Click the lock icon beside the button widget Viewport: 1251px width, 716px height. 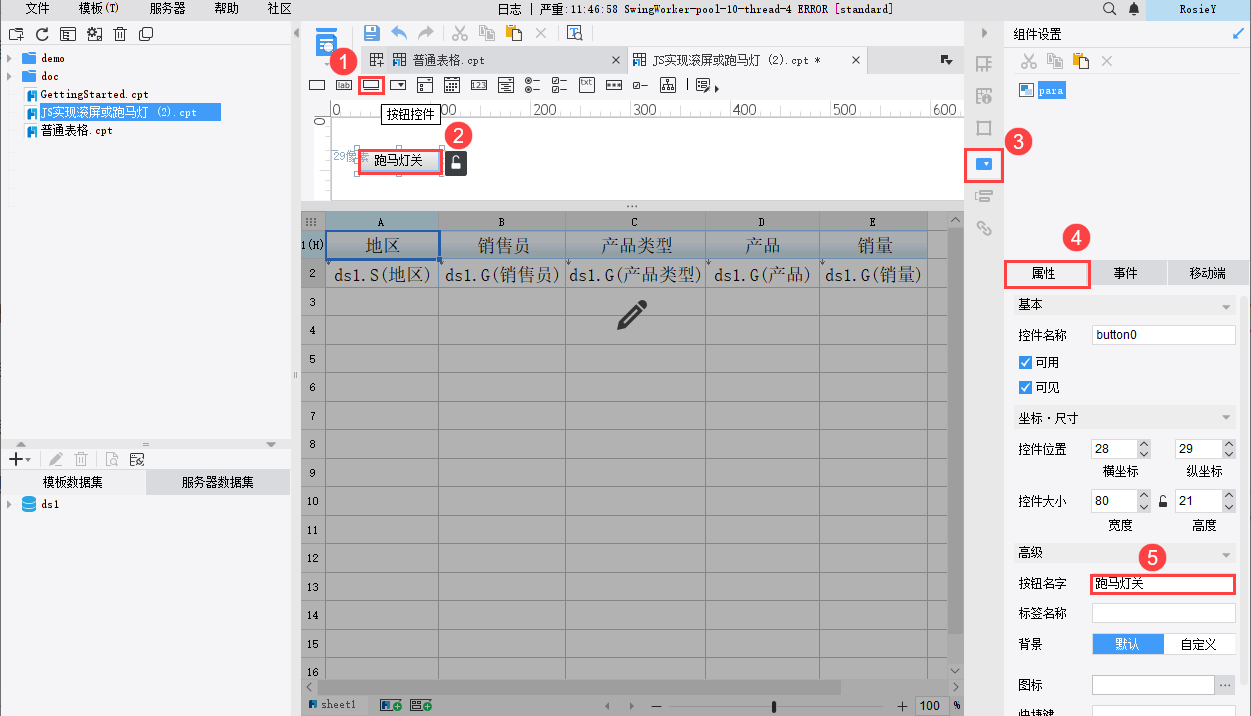(456, 163)
